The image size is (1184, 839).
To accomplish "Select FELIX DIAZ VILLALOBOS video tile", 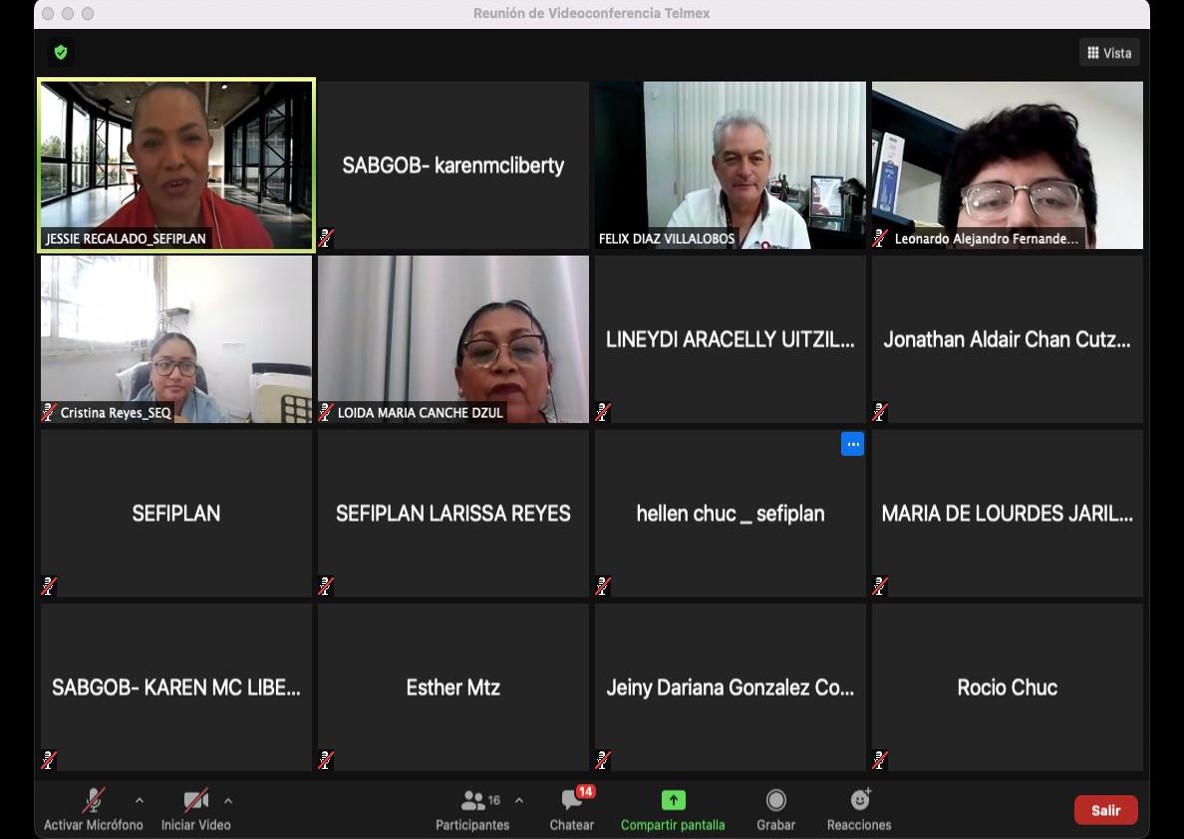I will [730, 165].
